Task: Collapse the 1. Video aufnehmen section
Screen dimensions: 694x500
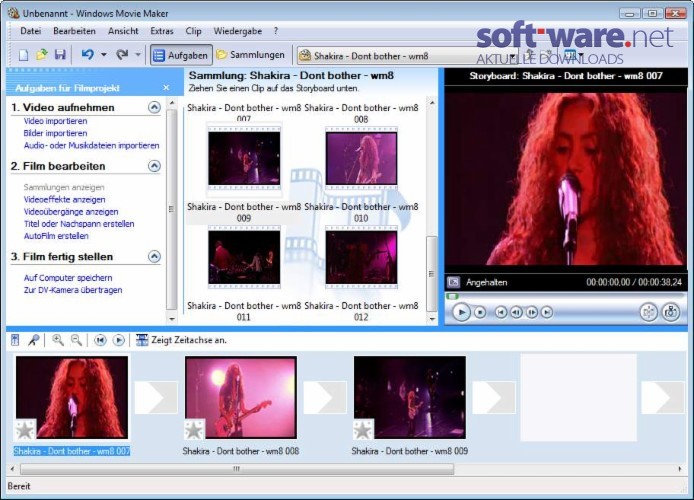Action: [154, 108]
